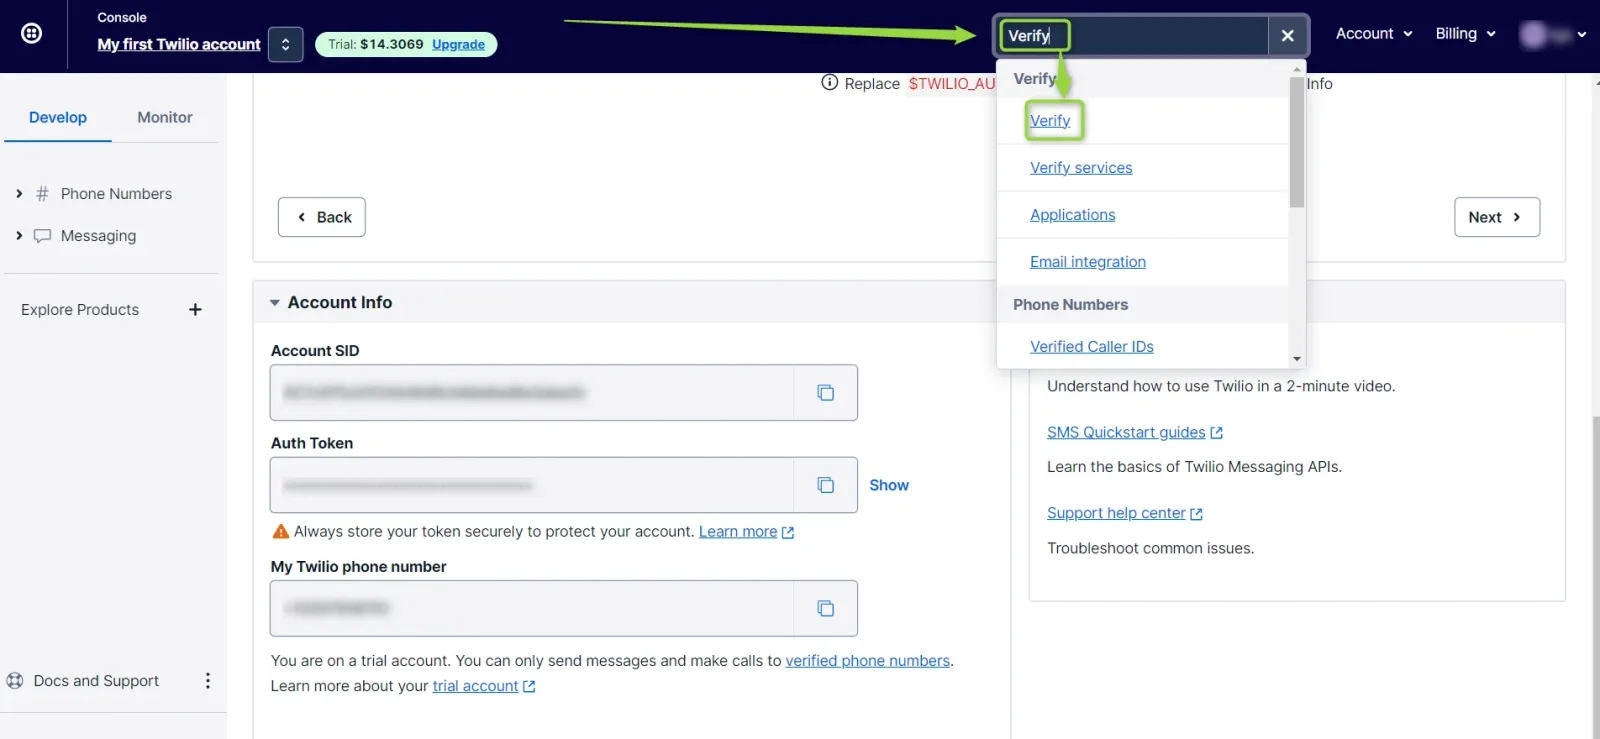
Task: Click the Docs and Support help icon
Action: (15, 681)
